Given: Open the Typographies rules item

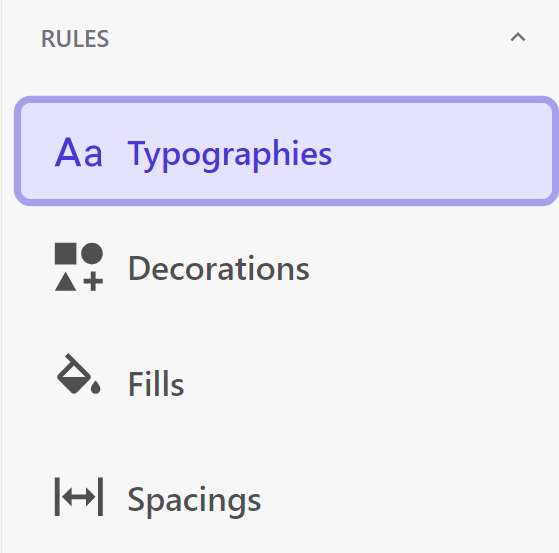Looking at the screenshot, I should [x=286, y=151].
